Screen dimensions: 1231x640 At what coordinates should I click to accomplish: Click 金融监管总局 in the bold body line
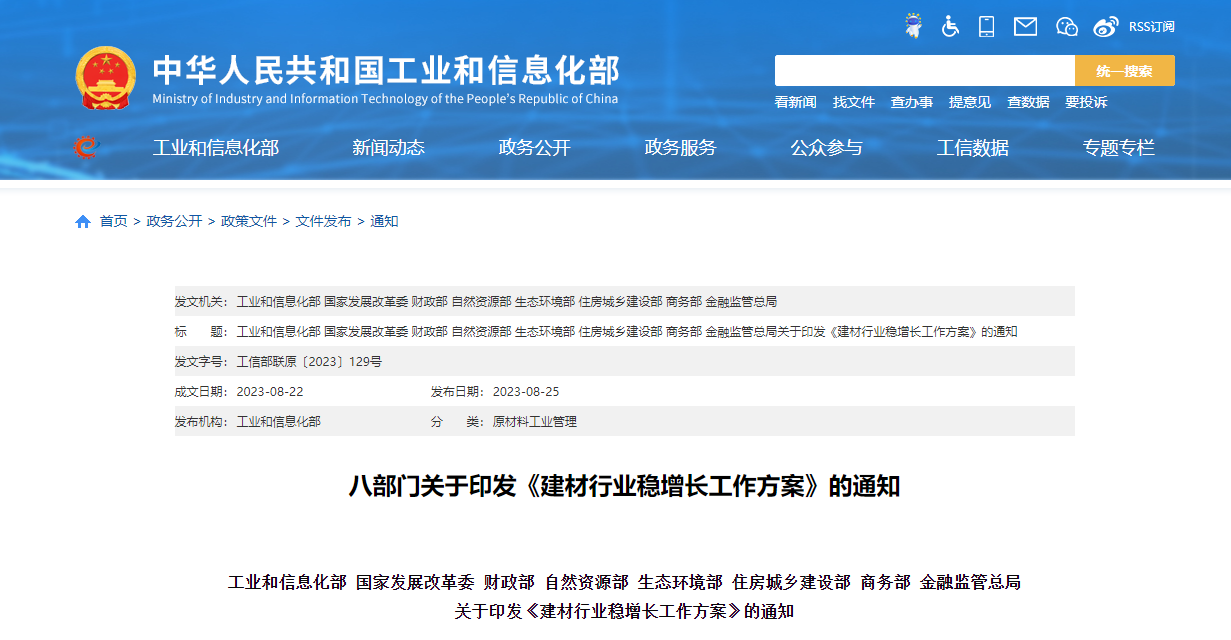[970, 582]
